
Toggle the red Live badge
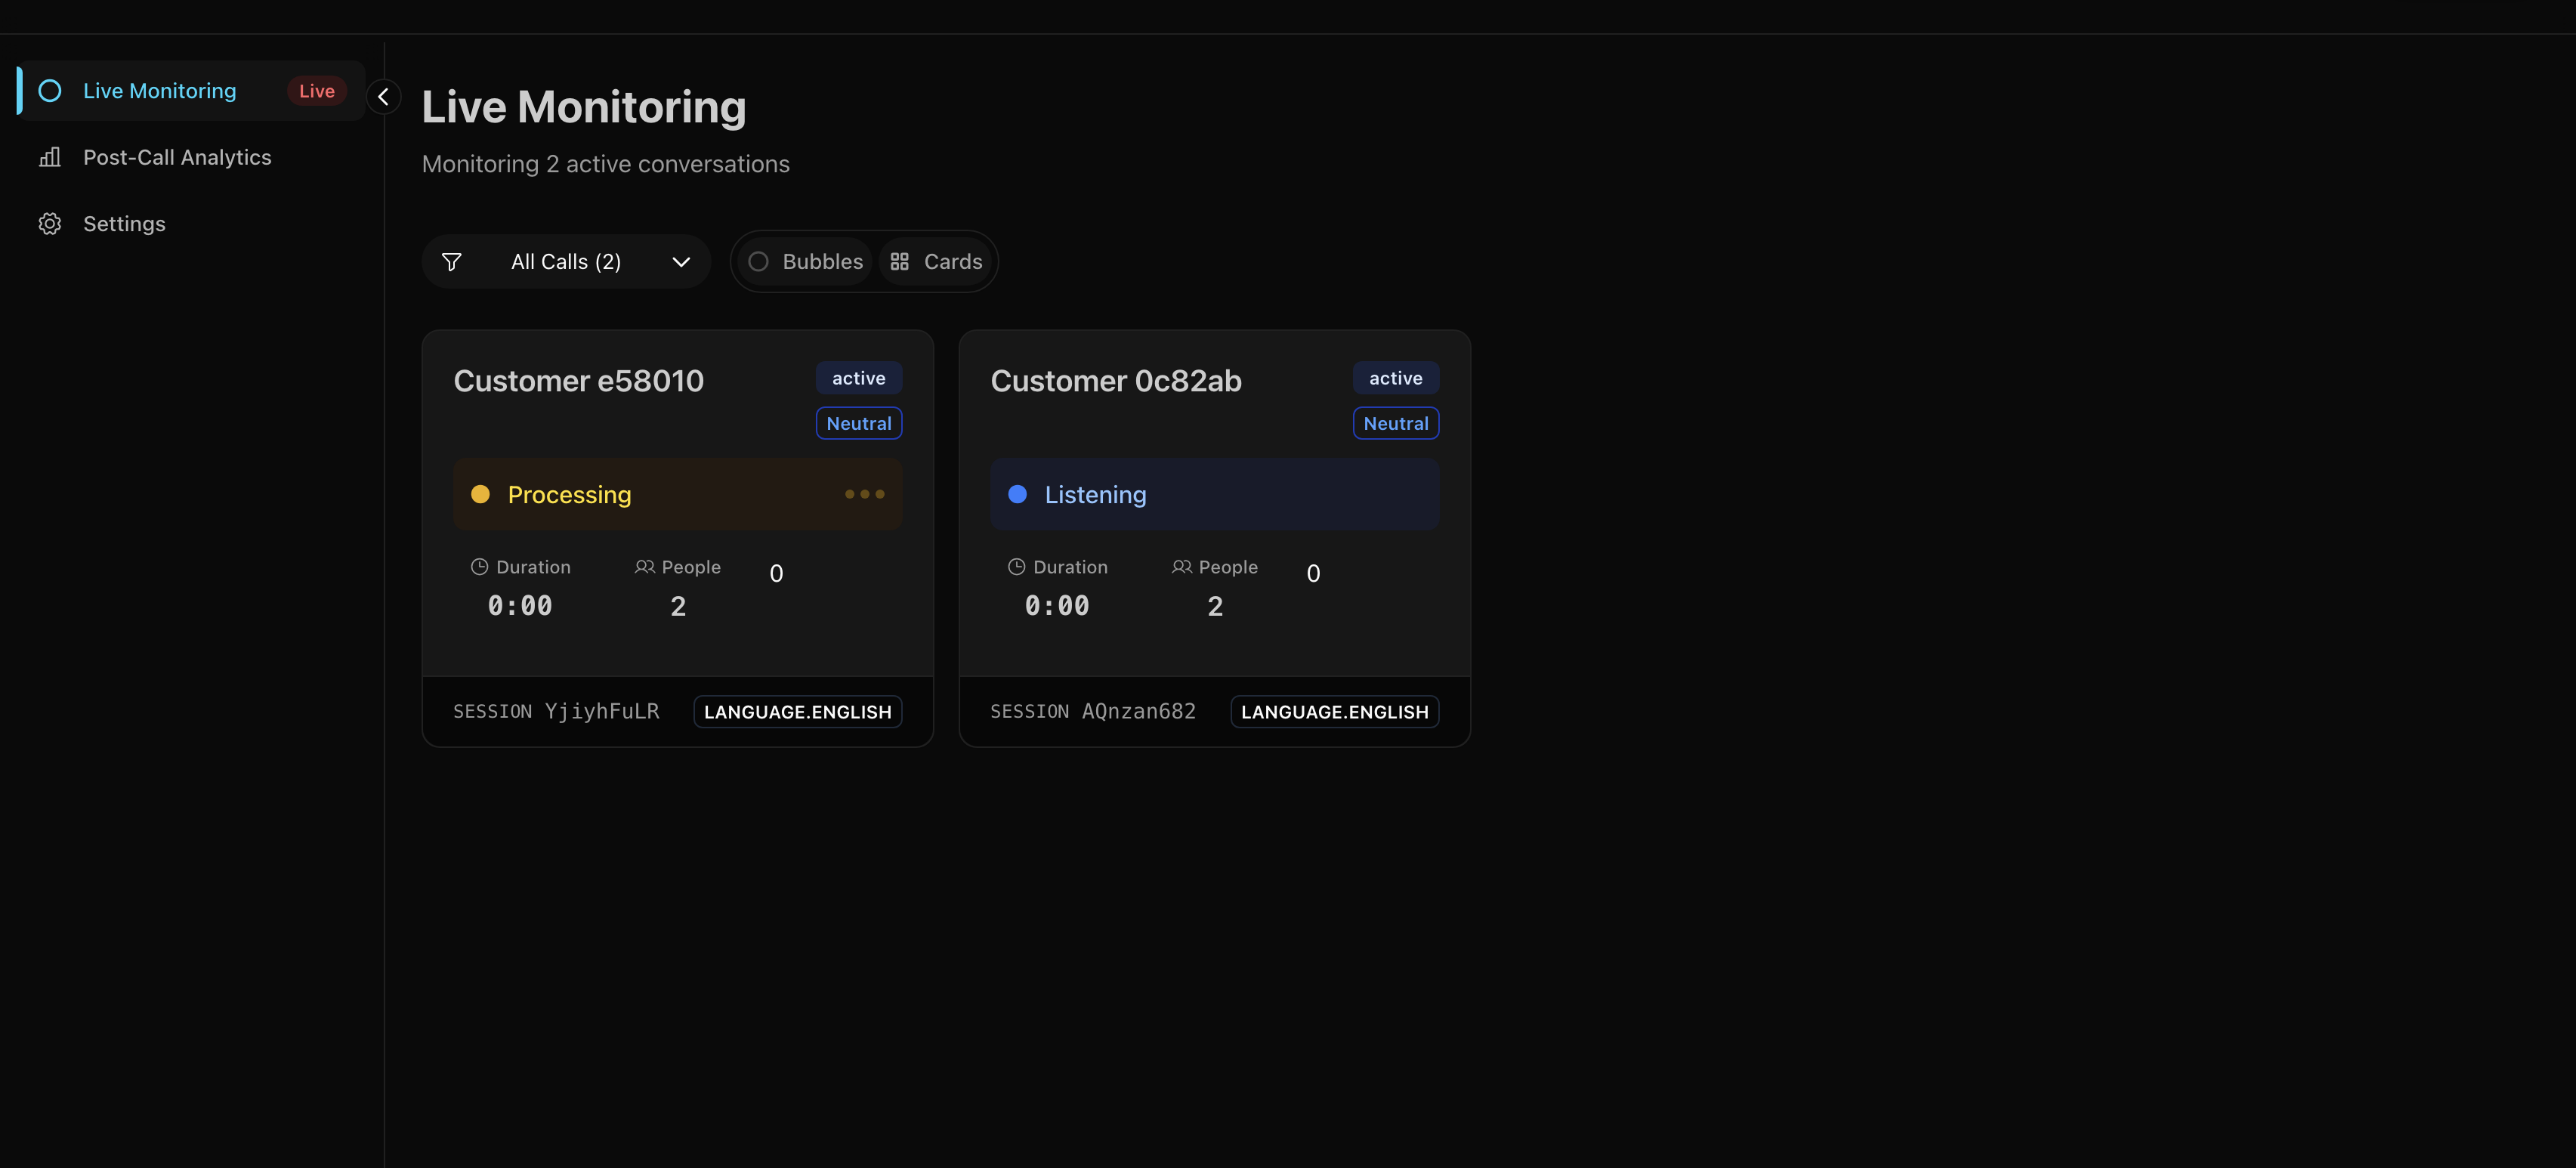coord(317,91)
